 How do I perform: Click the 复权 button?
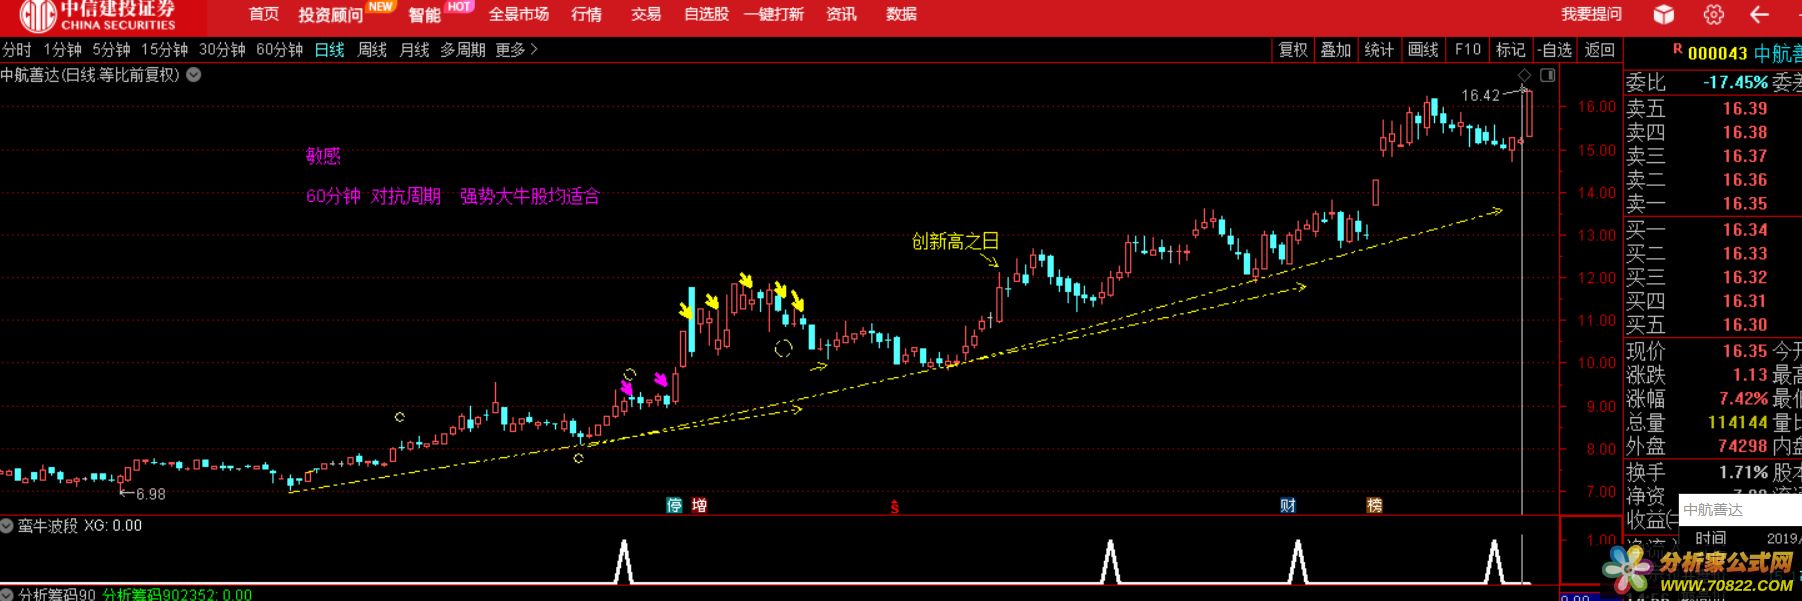point(1293,49)
